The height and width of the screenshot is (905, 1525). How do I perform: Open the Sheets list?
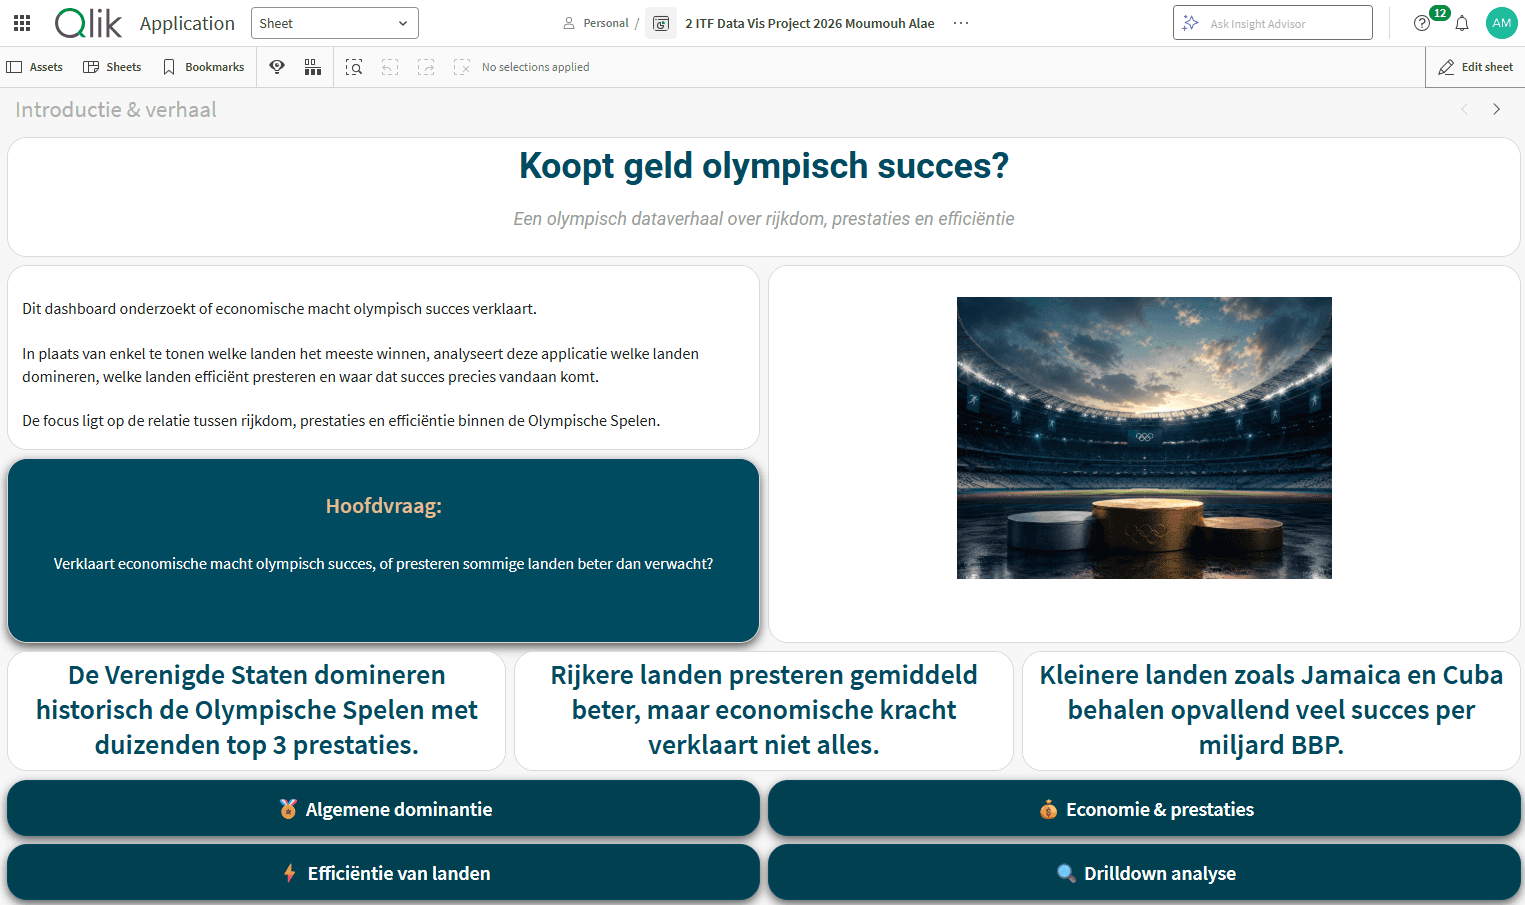(x=112, y=67)
